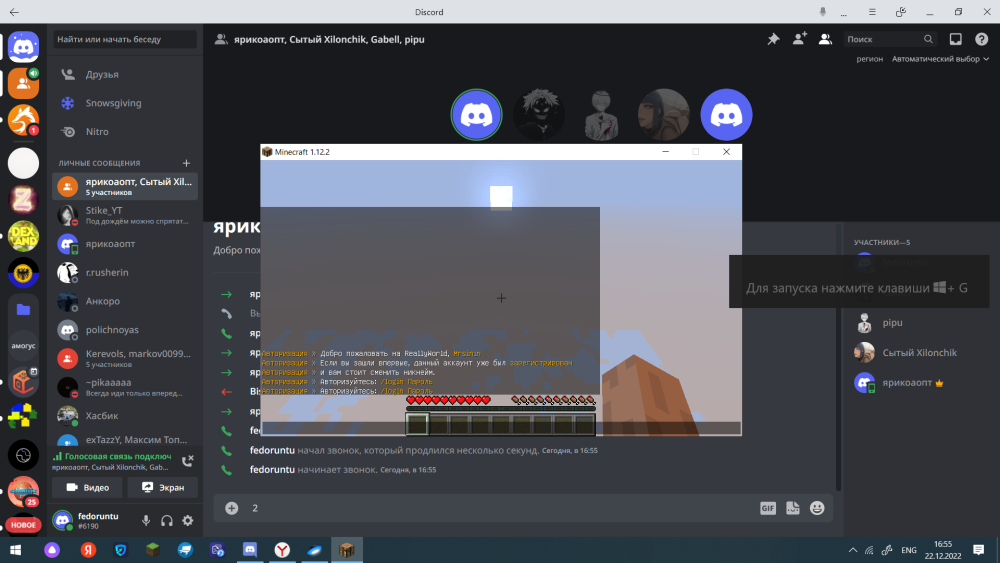Click microphone icon in title bar
Image resolution: width=1000 pixels, height=563 pixels.
[x=823, y=12]
